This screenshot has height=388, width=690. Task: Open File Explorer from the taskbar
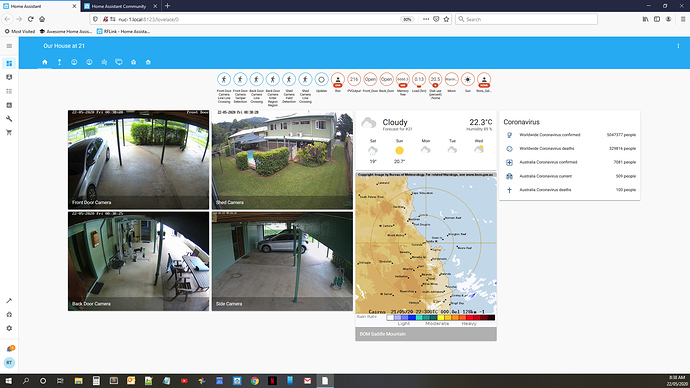point(78,381)
